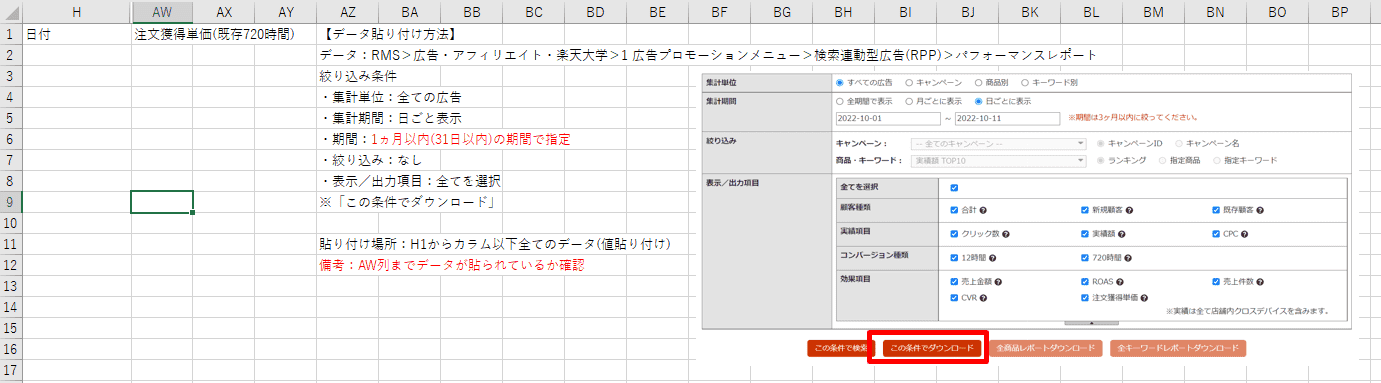This screenshot has width=1381, height=383.
Task: Click the help icon beside 注文獲得単価
Action: pos(1144,297)
